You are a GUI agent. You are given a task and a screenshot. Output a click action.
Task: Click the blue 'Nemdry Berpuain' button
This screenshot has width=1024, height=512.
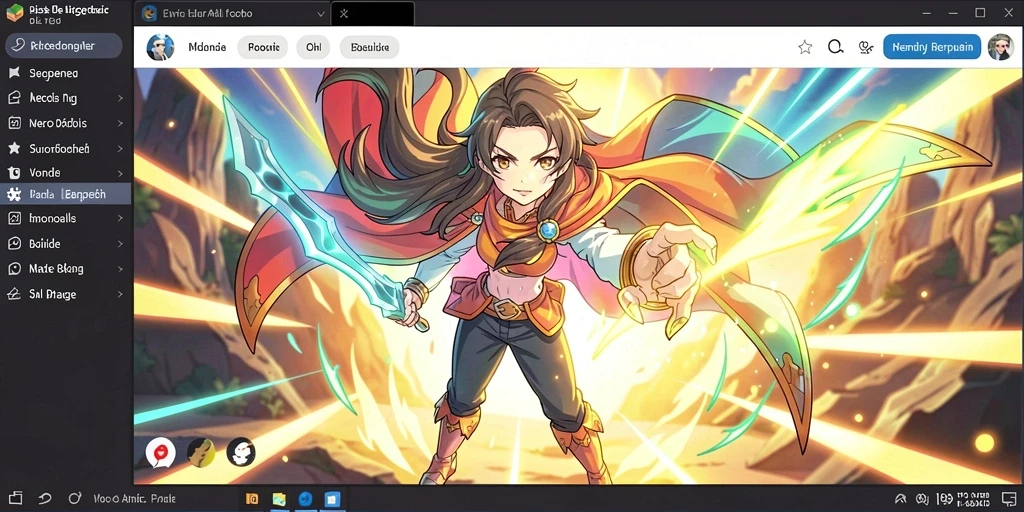[x=932, y=47]
